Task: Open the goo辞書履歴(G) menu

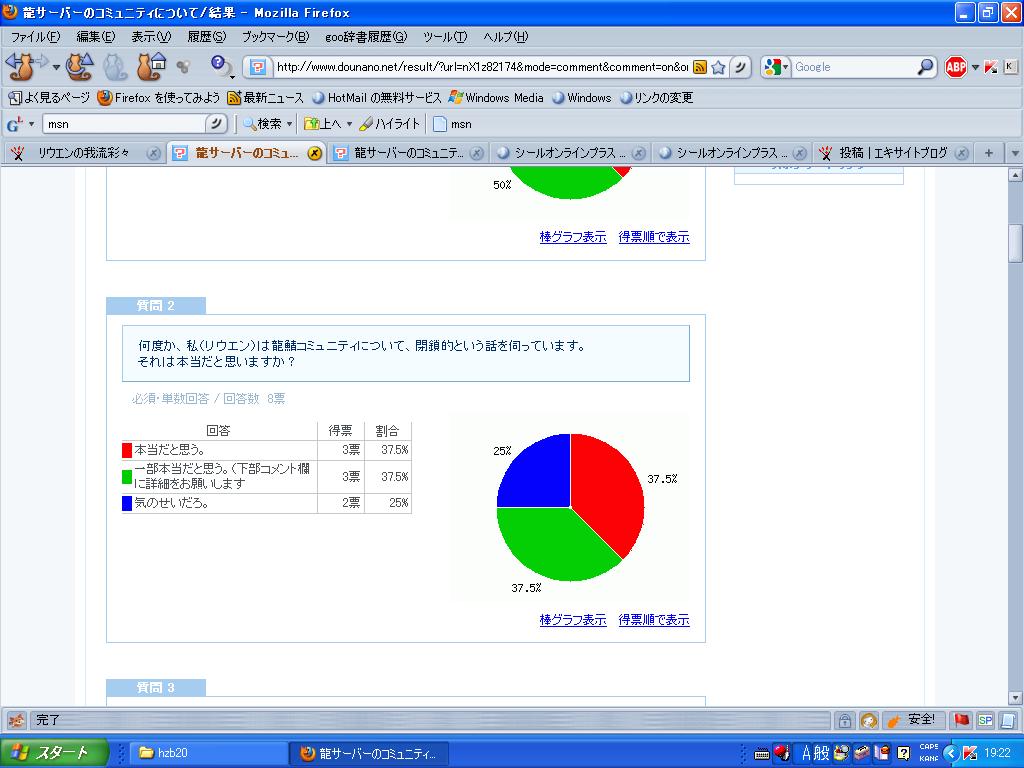Action: (x=366, y=37)
